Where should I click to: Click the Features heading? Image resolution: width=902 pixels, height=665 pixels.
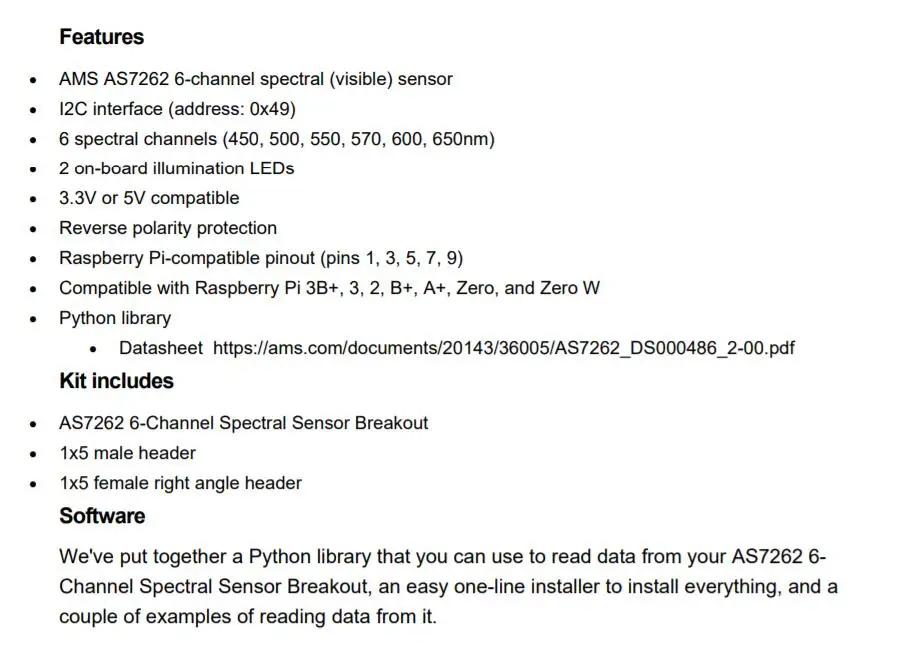coord(101,37)
